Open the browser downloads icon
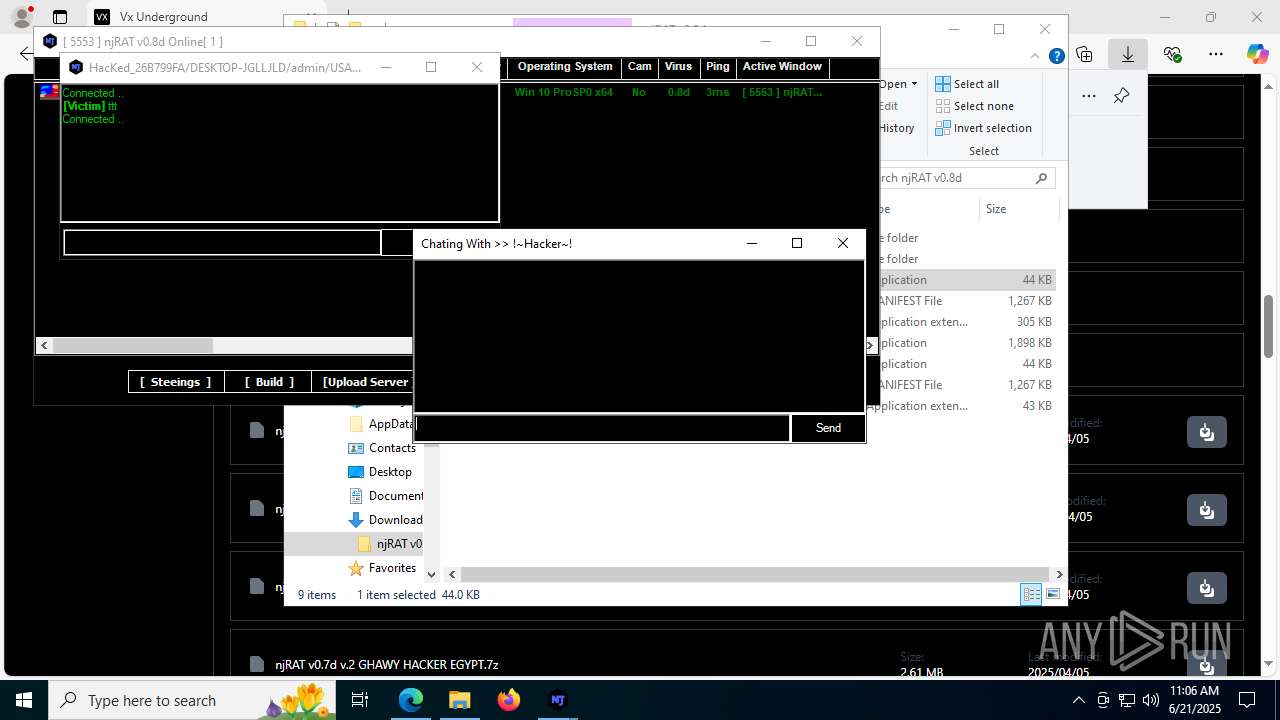The width and height of the screenshot is (1280, 720). coord(1128,54)
